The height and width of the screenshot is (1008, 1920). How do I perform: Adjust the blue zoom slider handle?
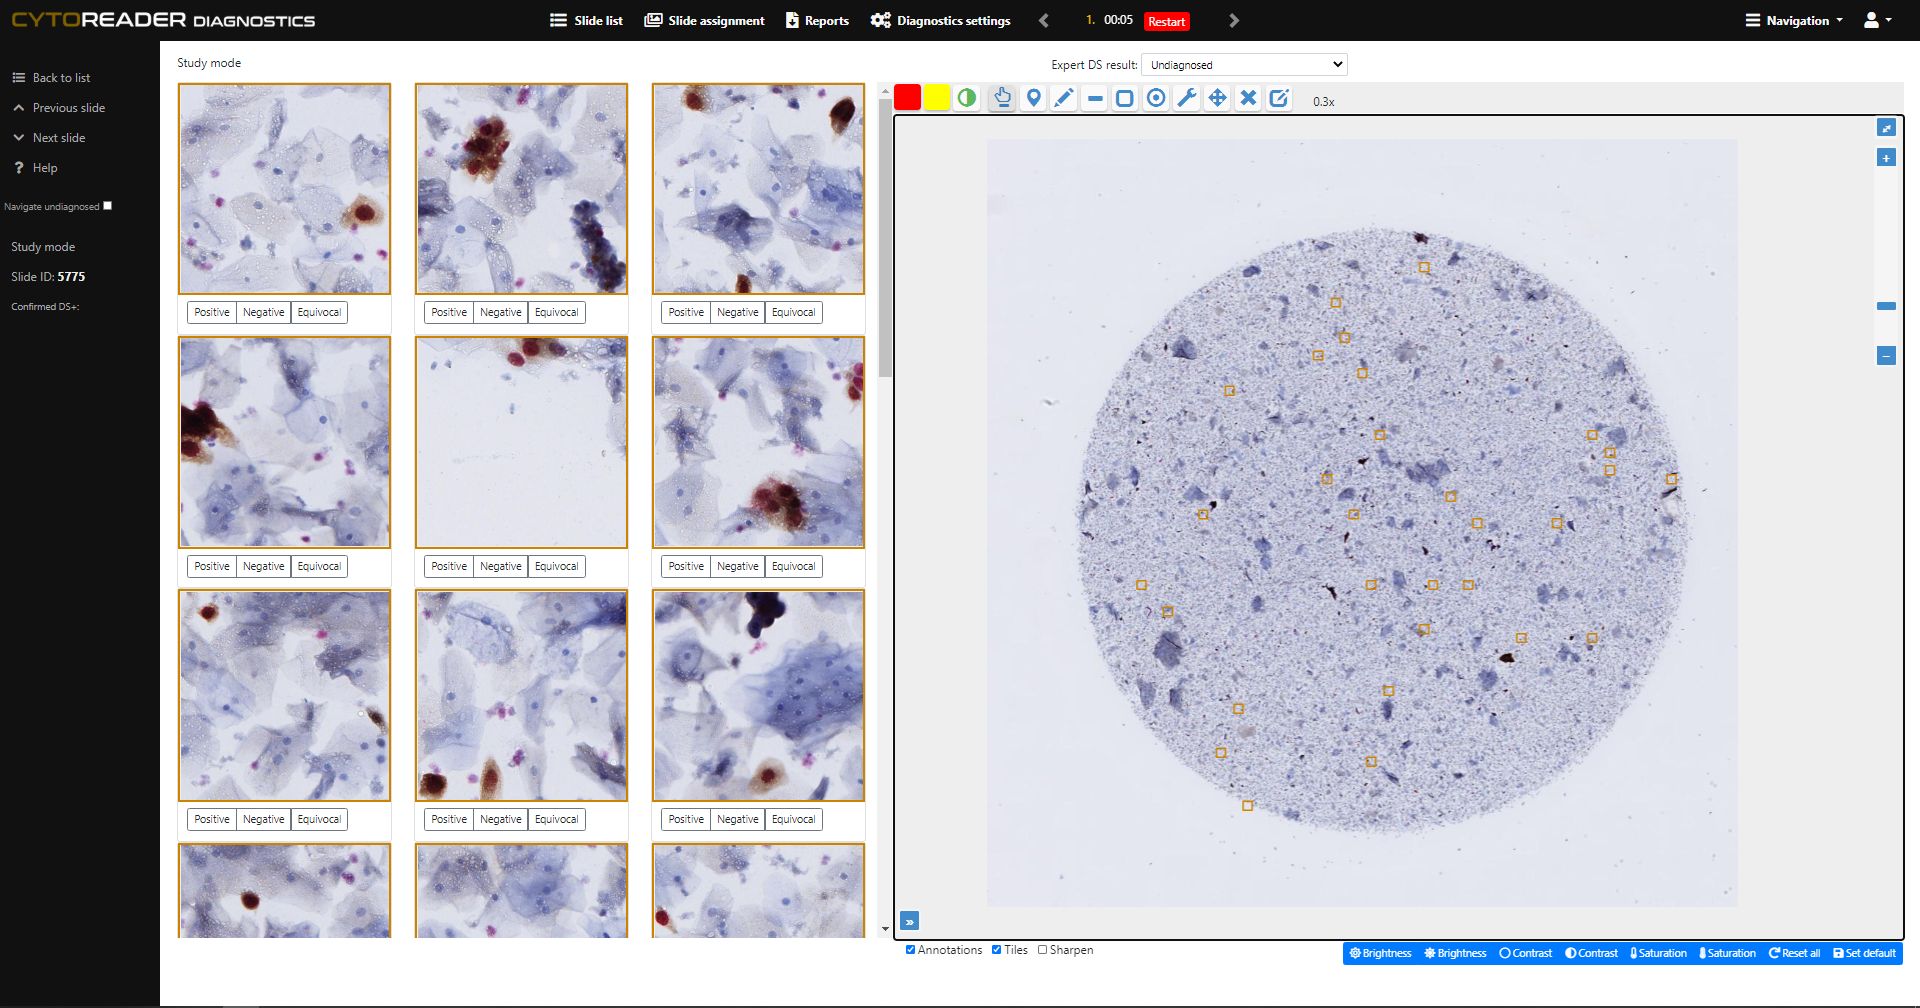pyautogui.click(x=1886, y=306)
